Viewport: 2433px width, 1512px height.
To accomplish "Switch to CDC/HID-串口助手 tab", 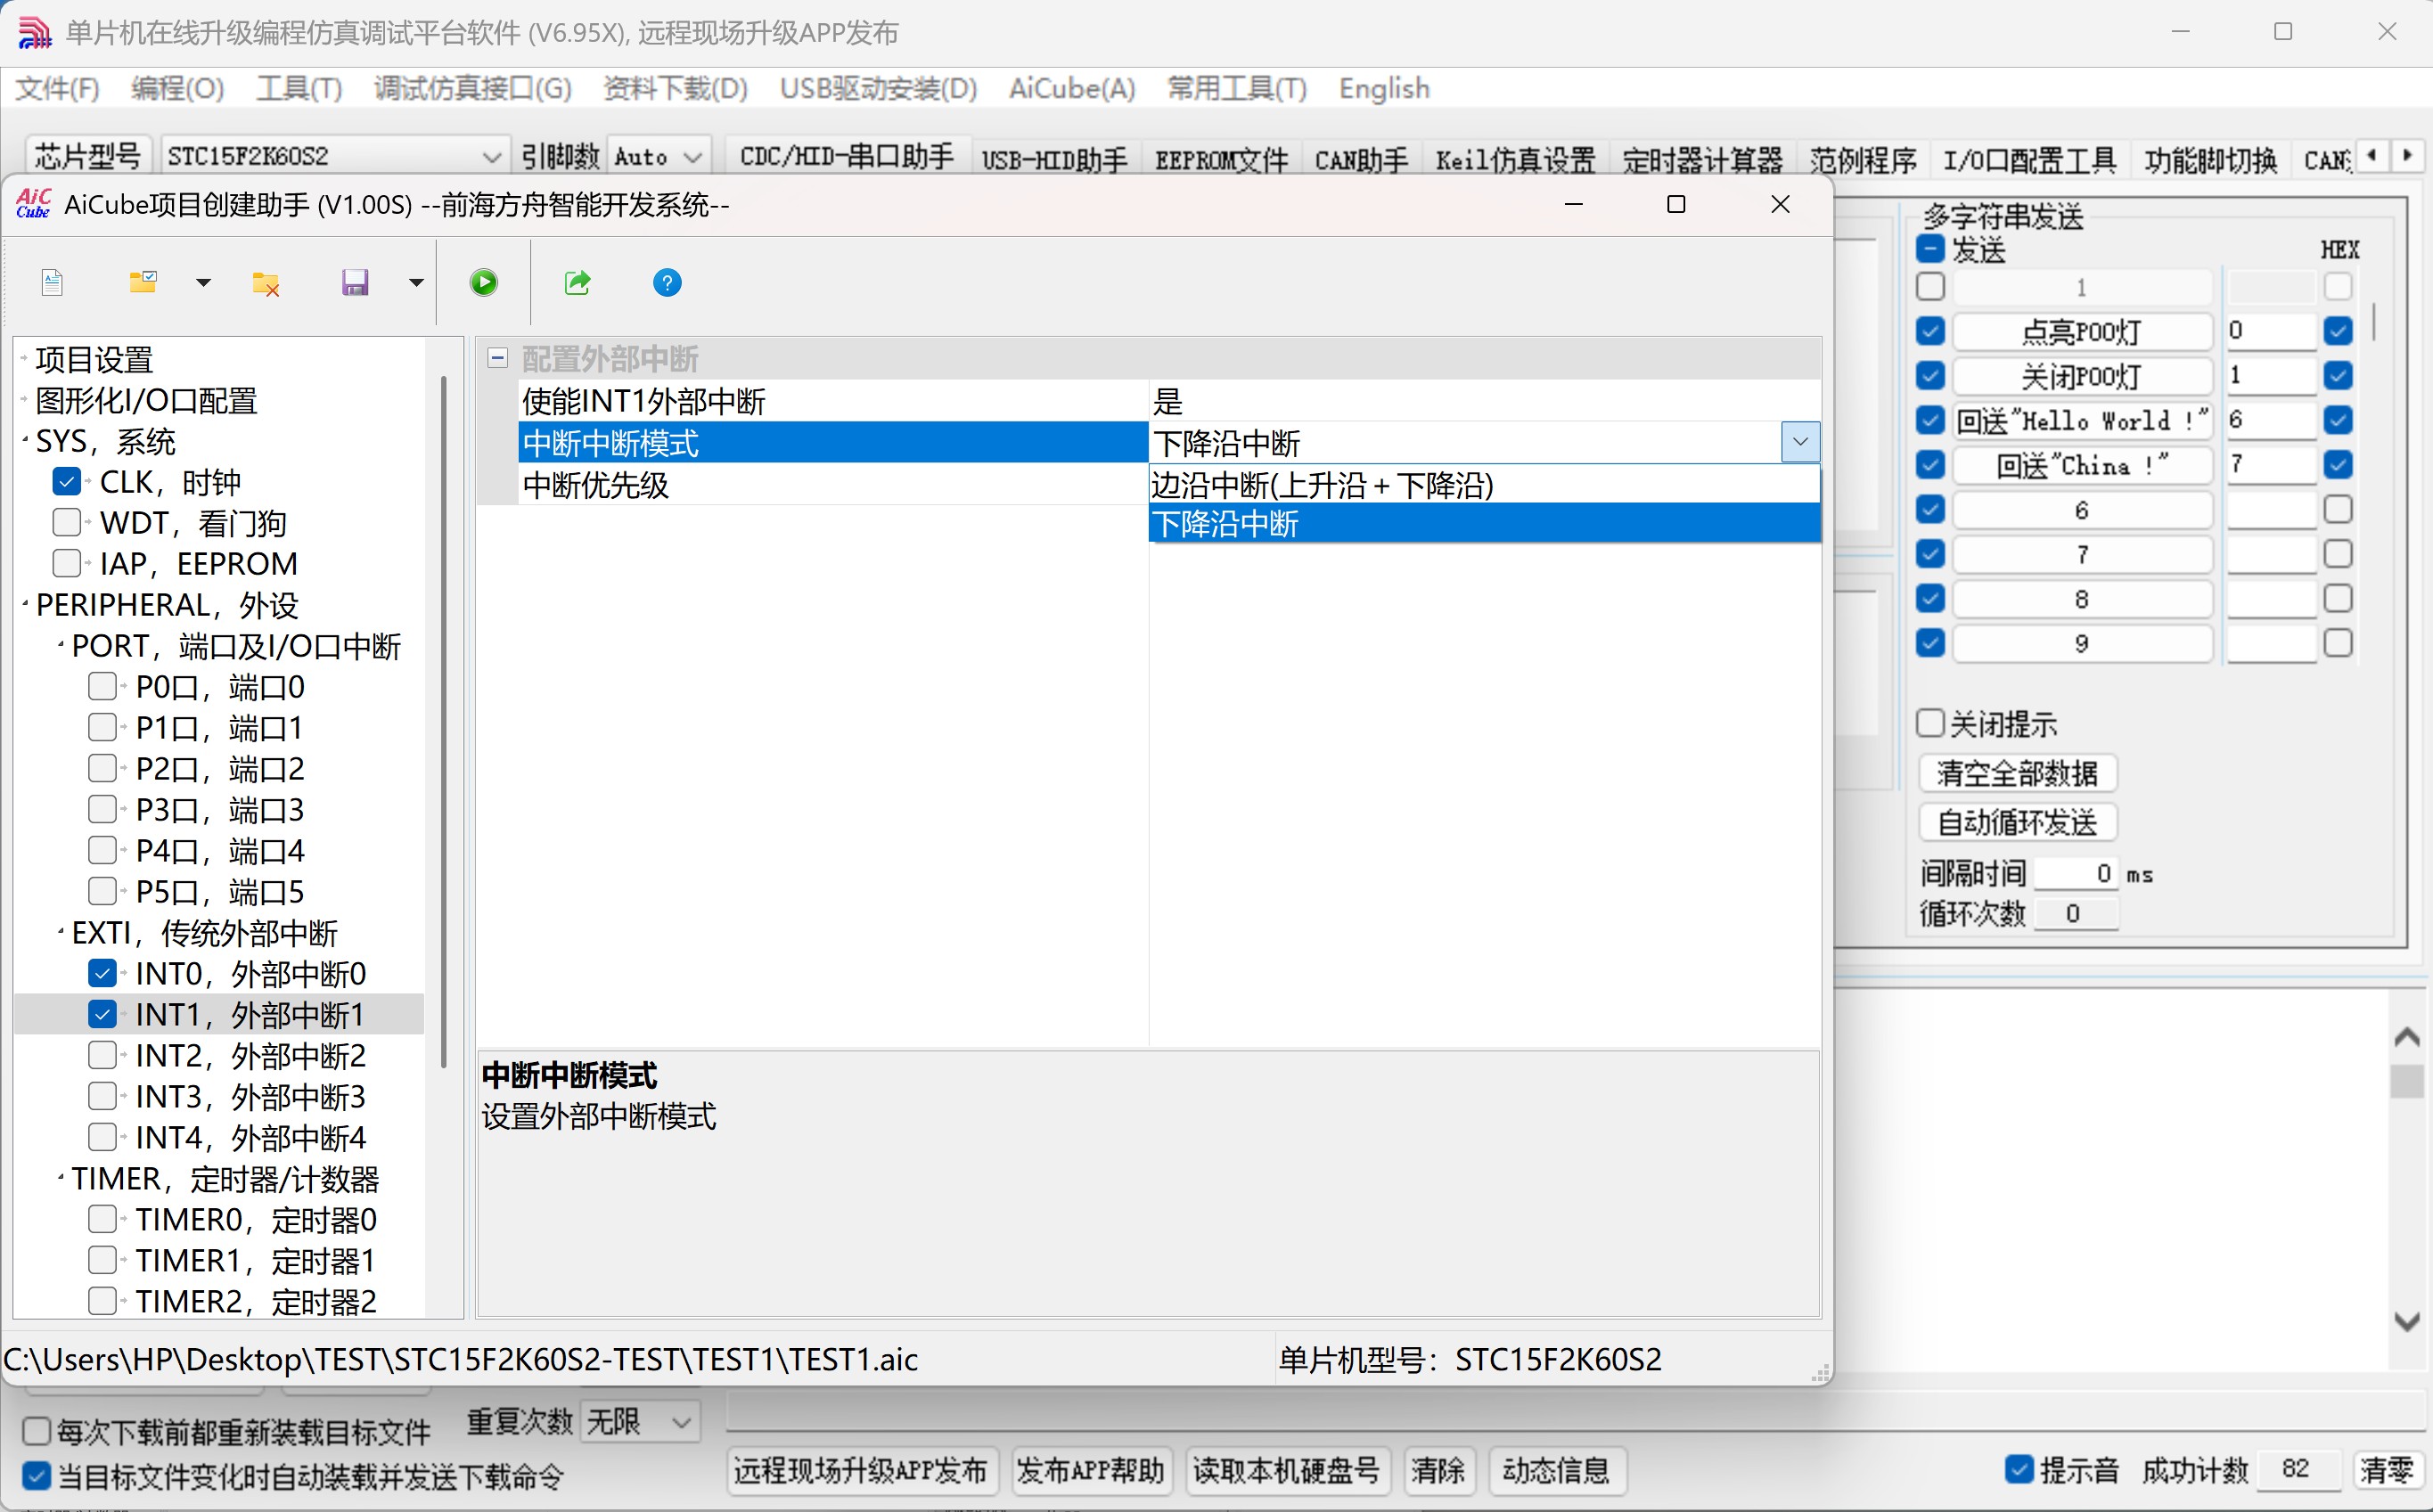I will pyautogui.click(x=846, y=157).
